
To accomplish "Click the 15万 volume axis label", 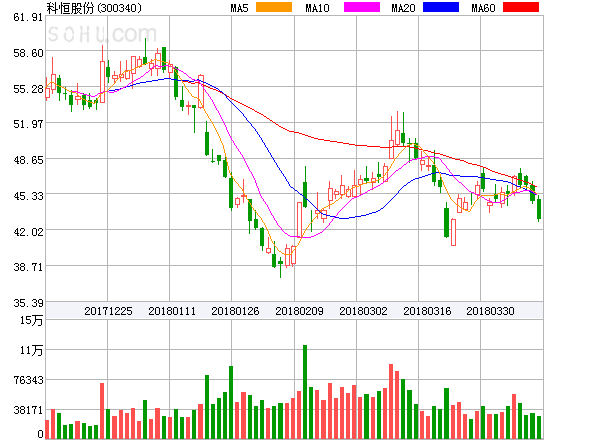I will pyautogui.click(x=31, y=320).
